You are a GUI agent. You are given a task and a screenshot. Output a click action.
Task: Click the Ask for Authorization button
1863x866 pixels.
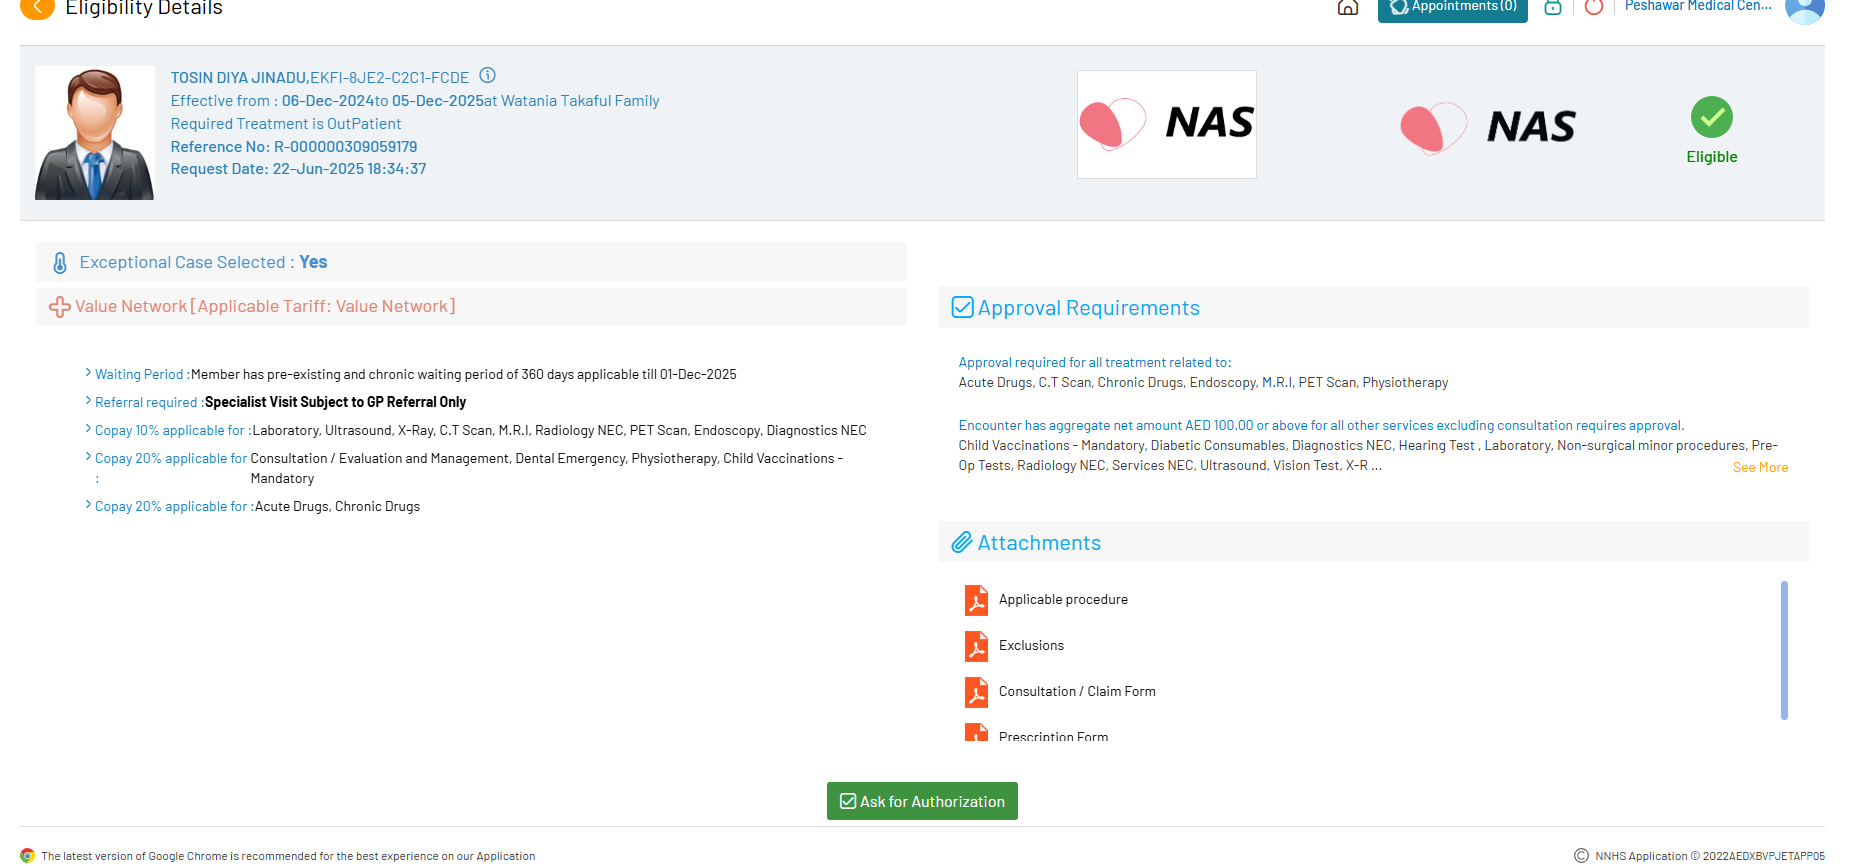point(922,801)
